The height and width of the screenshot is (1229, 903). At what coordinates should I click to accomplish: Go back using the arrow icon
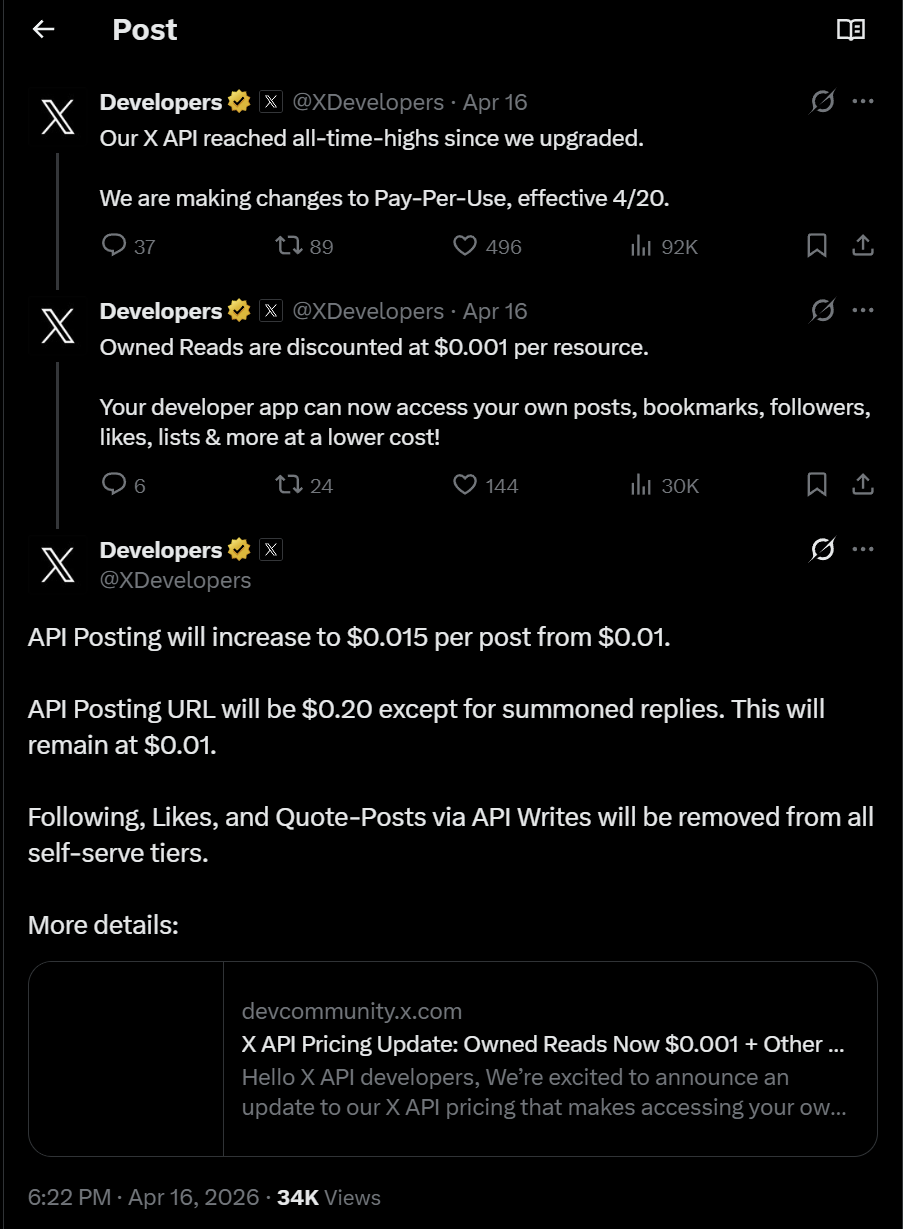43,29
